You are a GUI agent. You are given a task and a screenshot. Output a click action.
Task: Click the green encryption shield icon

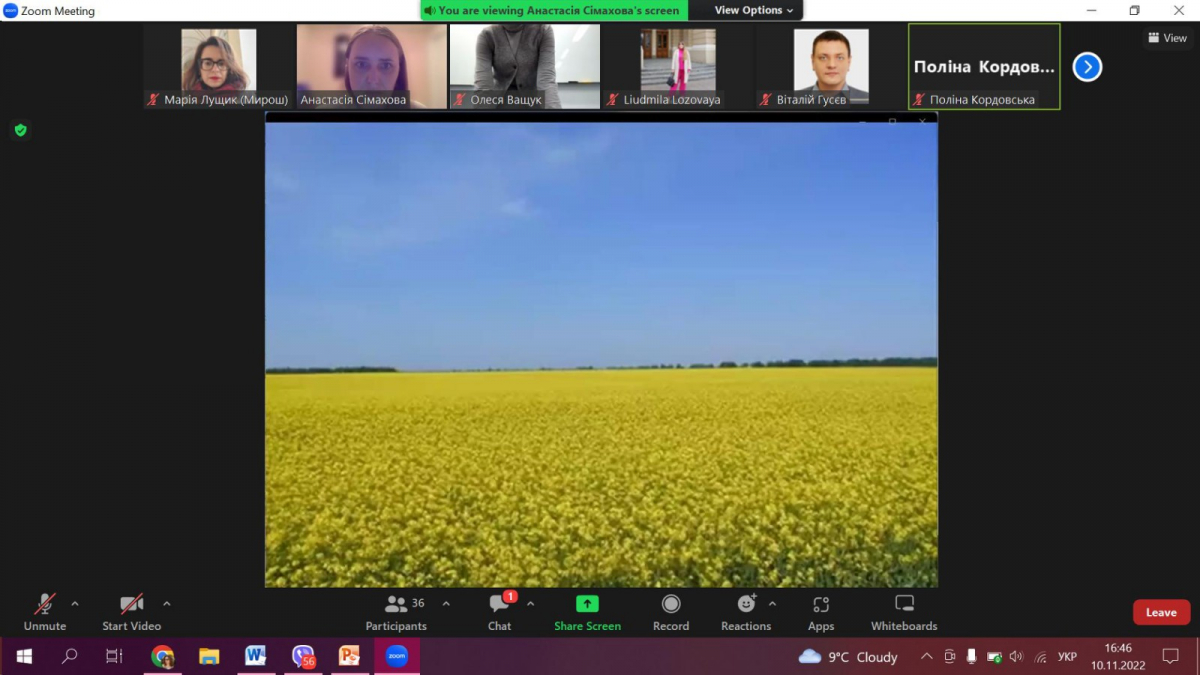coord(20,130)
